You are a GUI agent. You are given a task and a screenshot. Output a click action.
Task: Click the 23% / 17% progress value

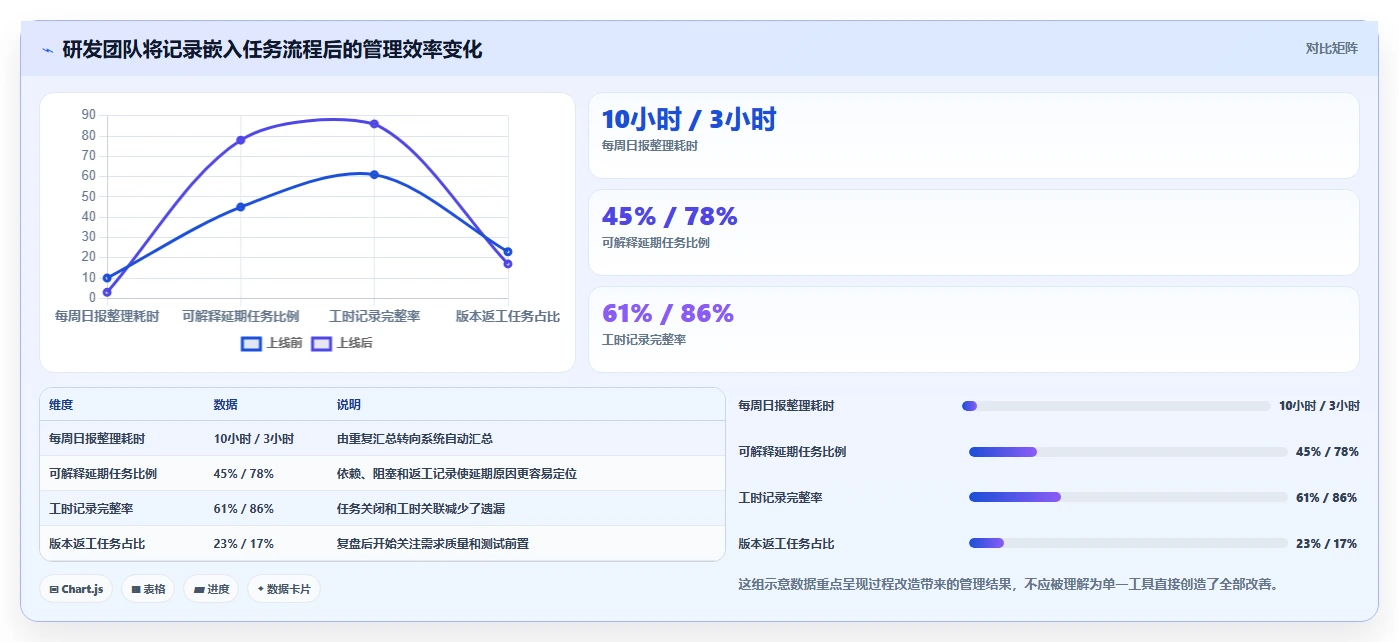pyautogui.click(x=1326, y=544)
